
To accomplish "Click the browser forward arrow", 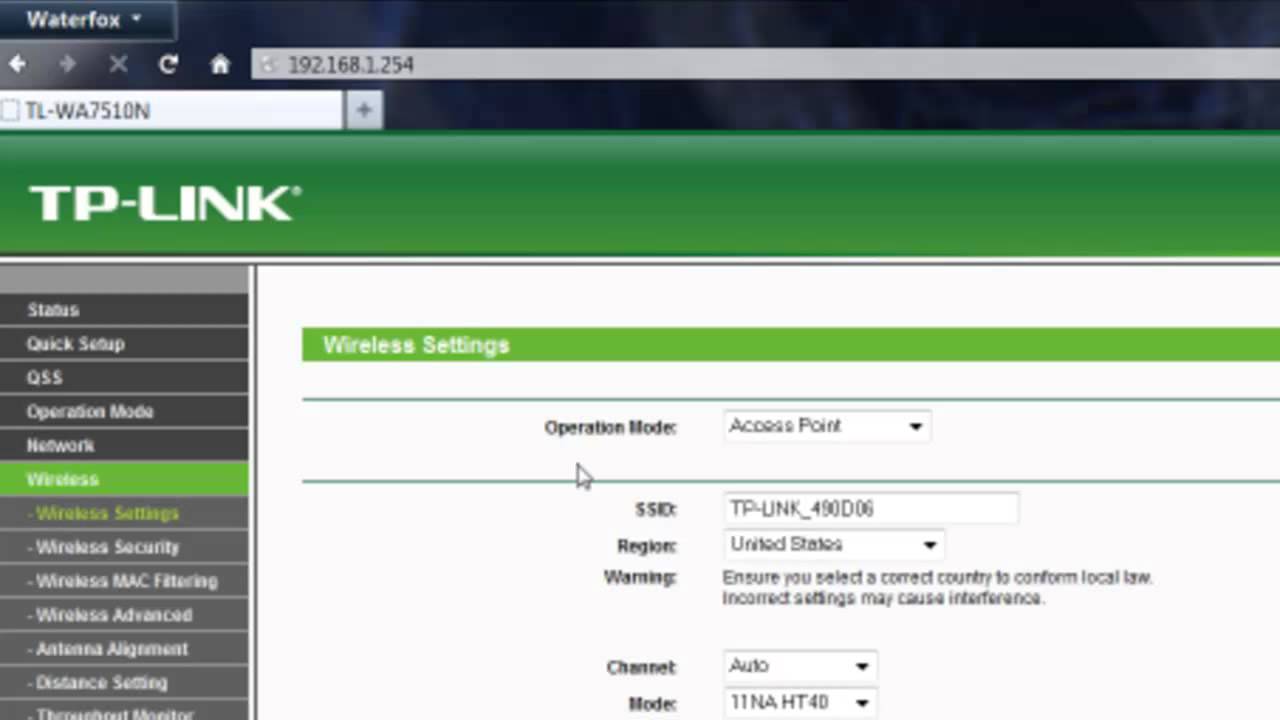I will (x=68, y=65).
